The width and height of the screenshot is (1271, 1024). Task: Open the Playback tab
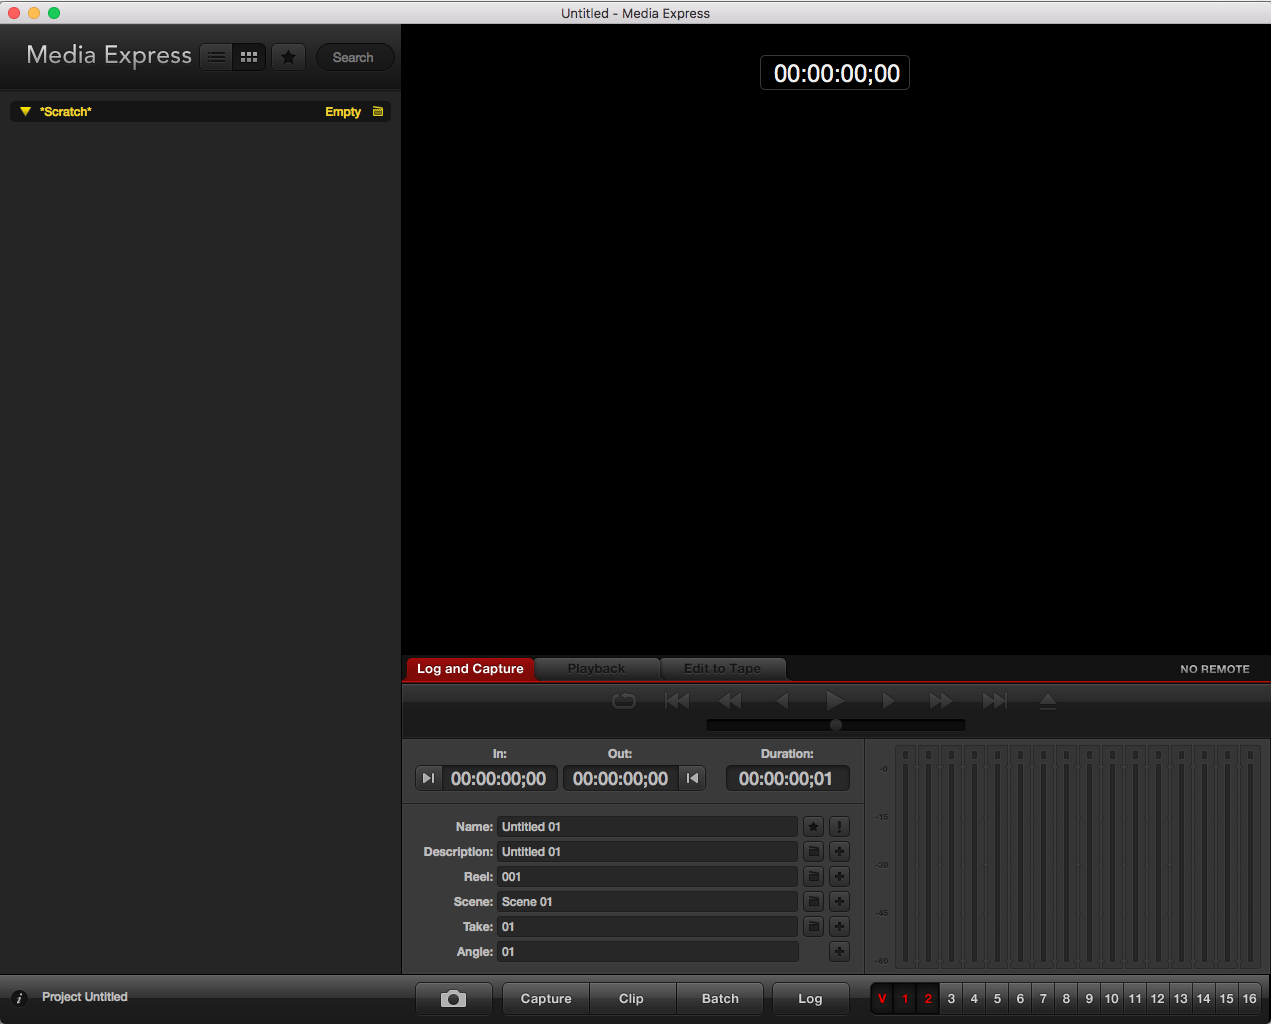point(596,668)
